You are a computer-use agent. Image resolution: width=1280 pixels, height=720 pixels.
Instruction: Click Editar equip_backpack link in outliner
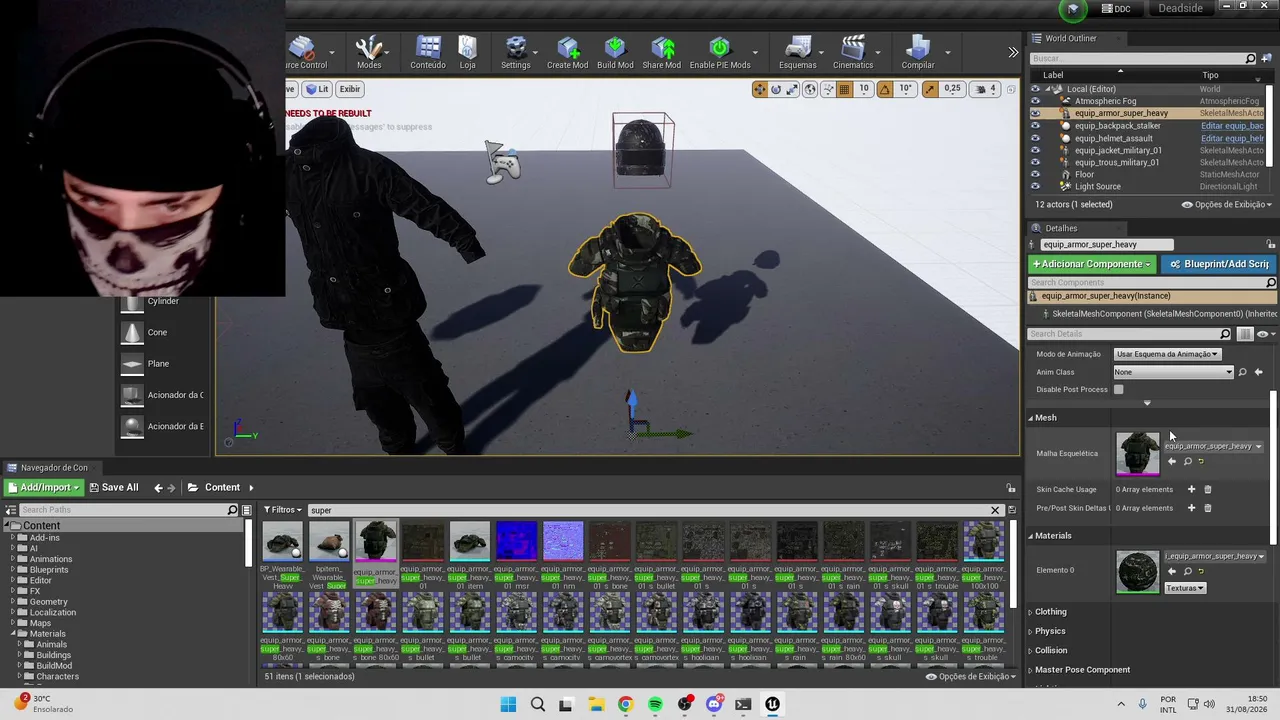click(1232, 126)
